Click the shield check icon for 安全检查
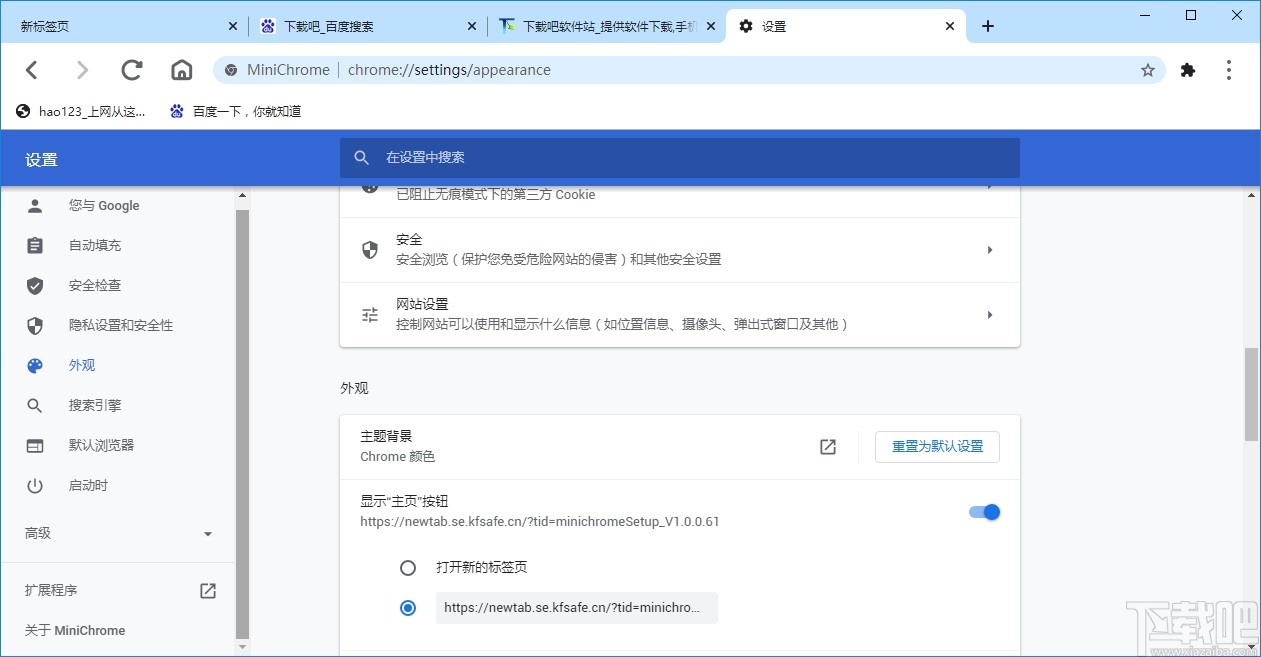1261x657 pixels. (35, 286)
